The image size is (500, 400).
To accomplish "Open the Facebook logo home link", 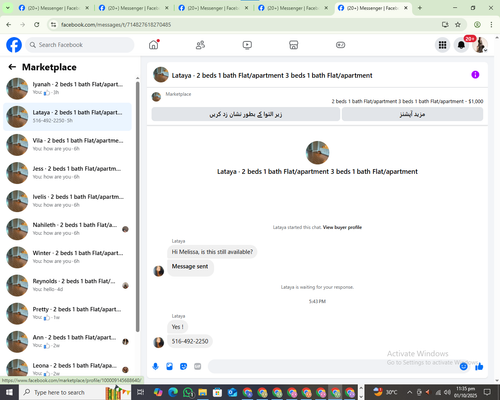I will tap(14, 45).
